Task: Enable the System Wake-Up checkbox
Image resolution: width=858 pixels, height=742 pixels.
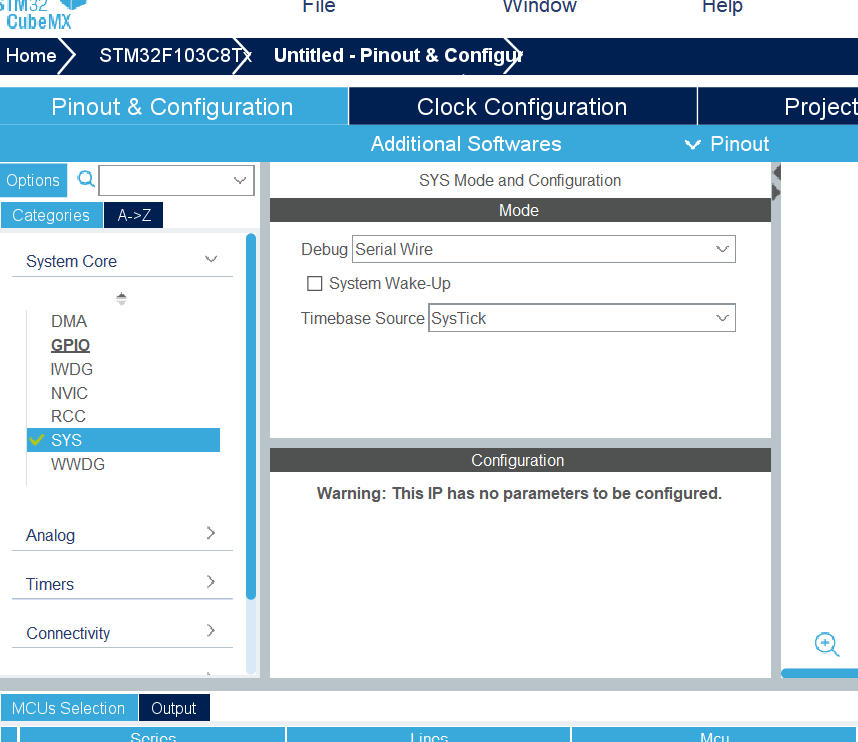Action: click(314, 283)
